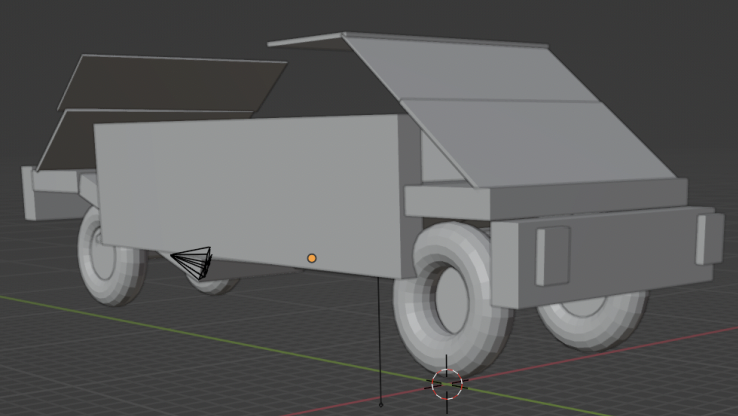Select the orange origin point on the car body
738x416 pixels.
[x=312, y=258]
